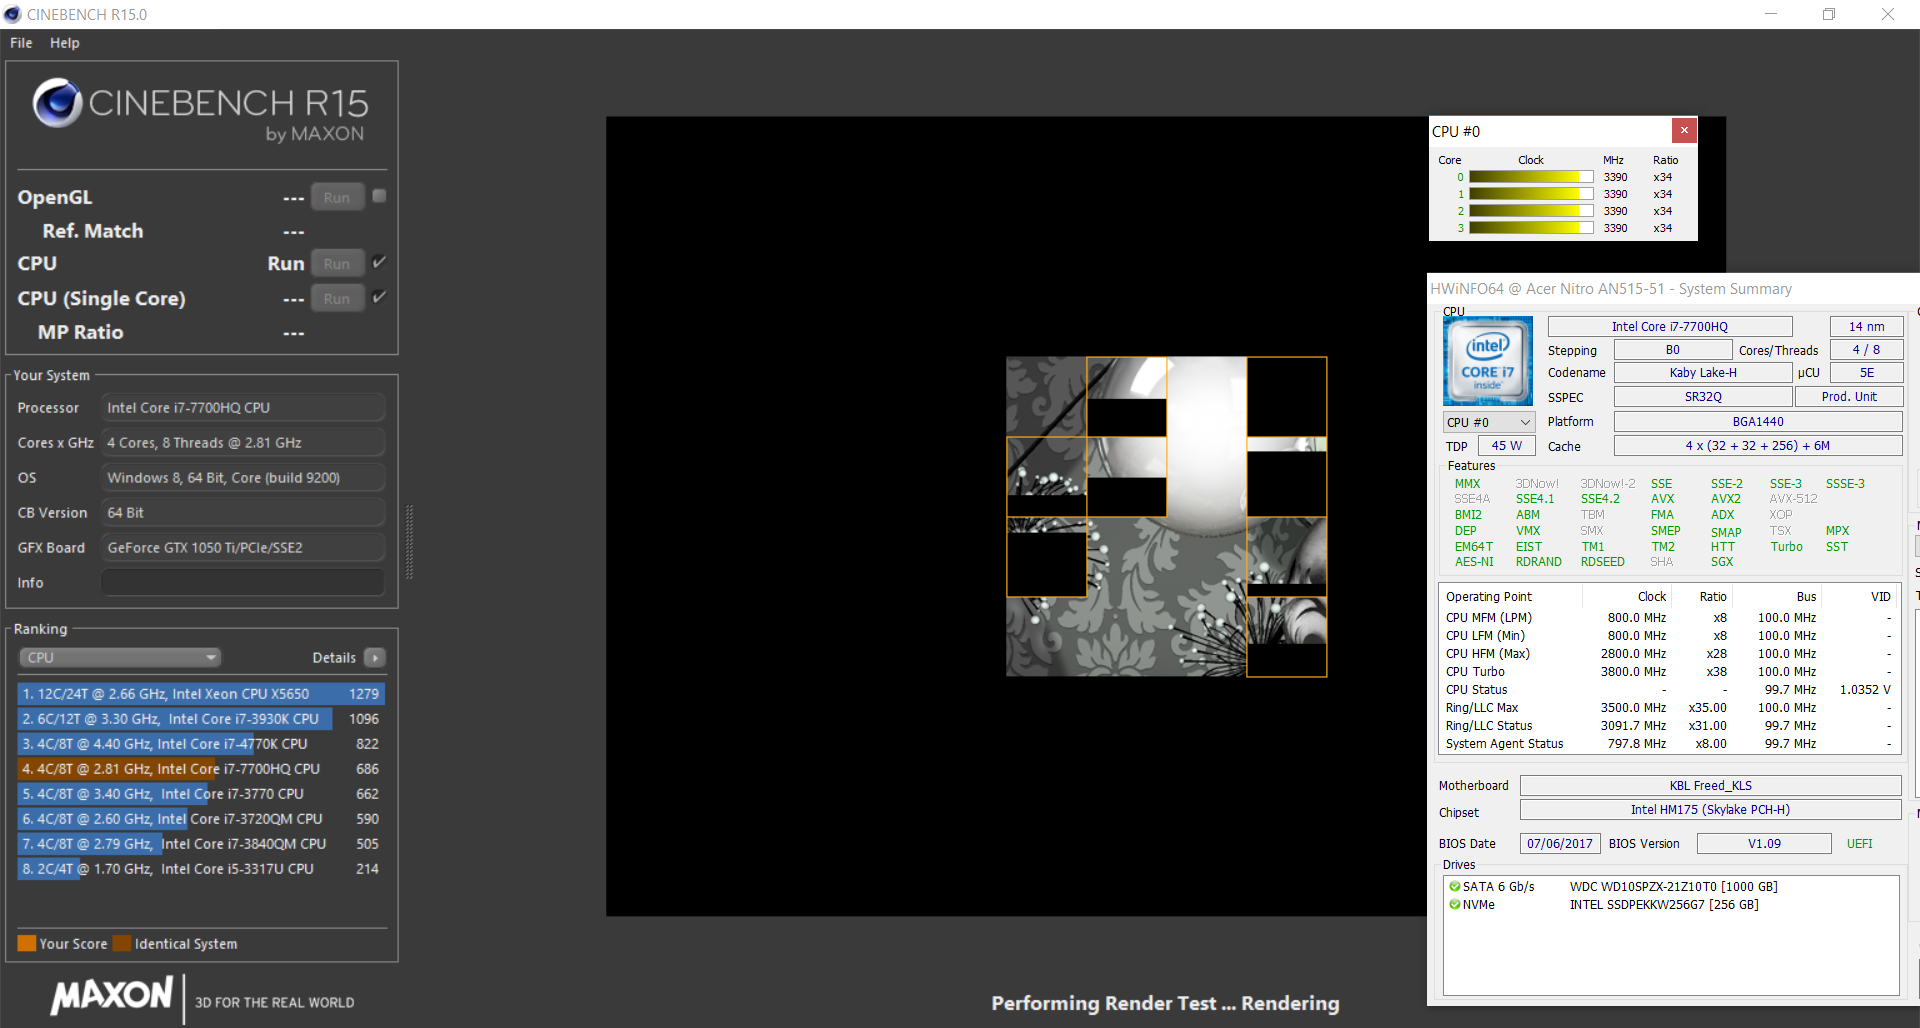
Task: Select the Core i7-3840QM ranking row
Action: 201,844
